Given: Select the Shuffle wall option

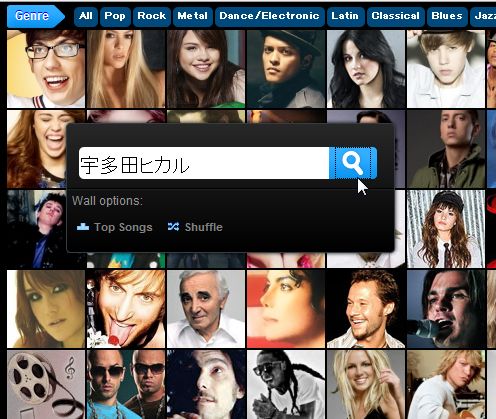Looking at the screenshot, I should (x=195, y=227).
